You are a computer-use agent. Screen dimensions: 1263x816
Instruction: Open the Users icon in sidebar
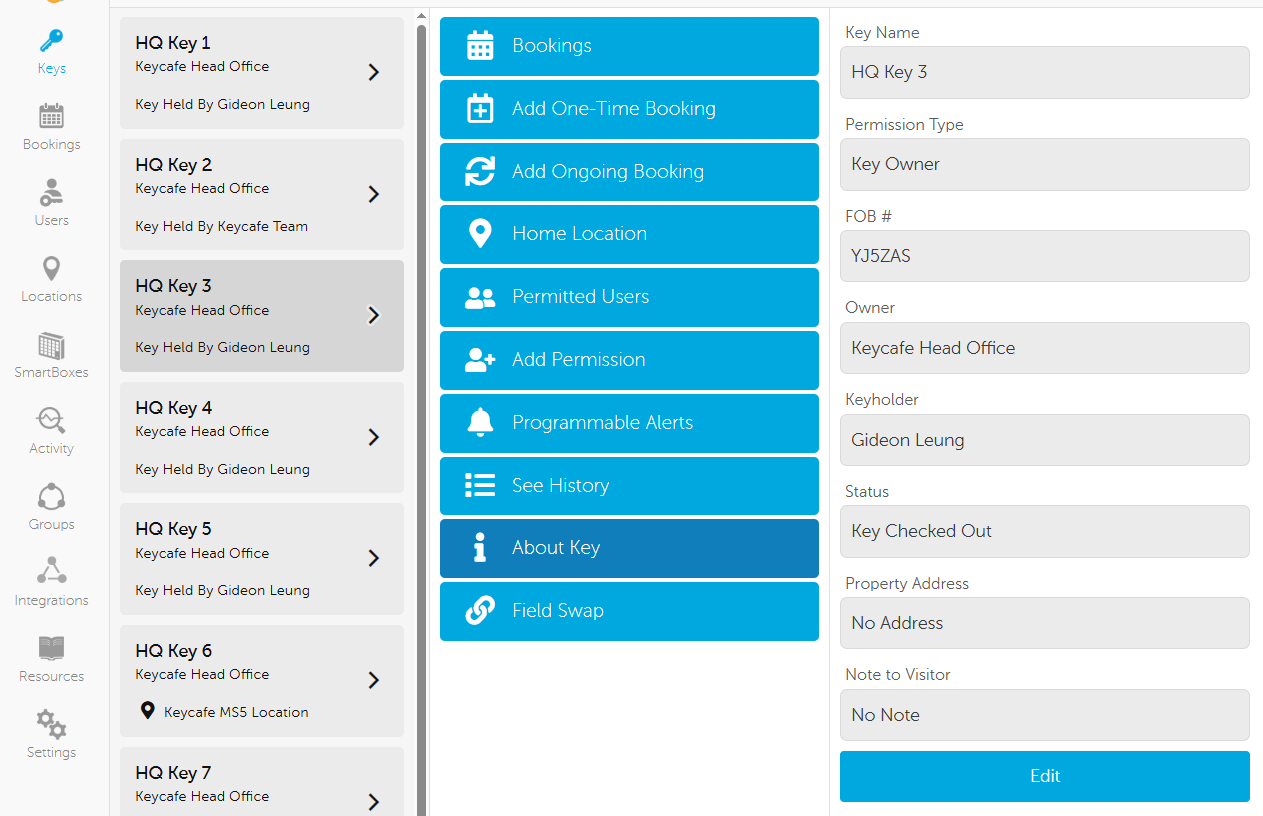coord(51,192)
